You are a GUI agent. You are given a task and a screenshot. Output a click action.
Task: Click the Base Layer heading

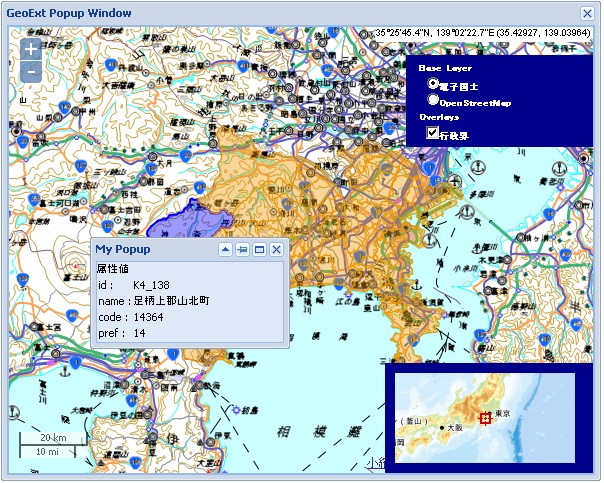tap(445, 68)
